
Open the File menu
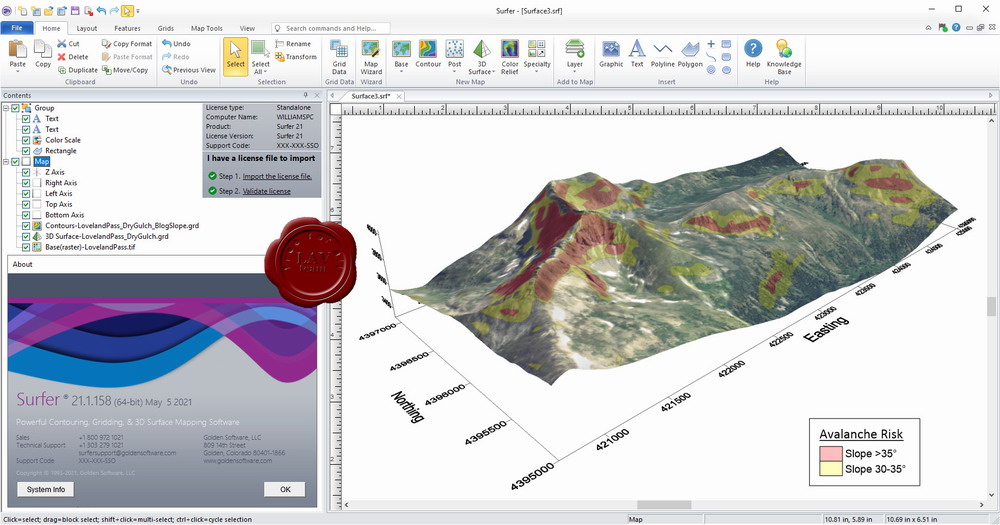point(17,28)
